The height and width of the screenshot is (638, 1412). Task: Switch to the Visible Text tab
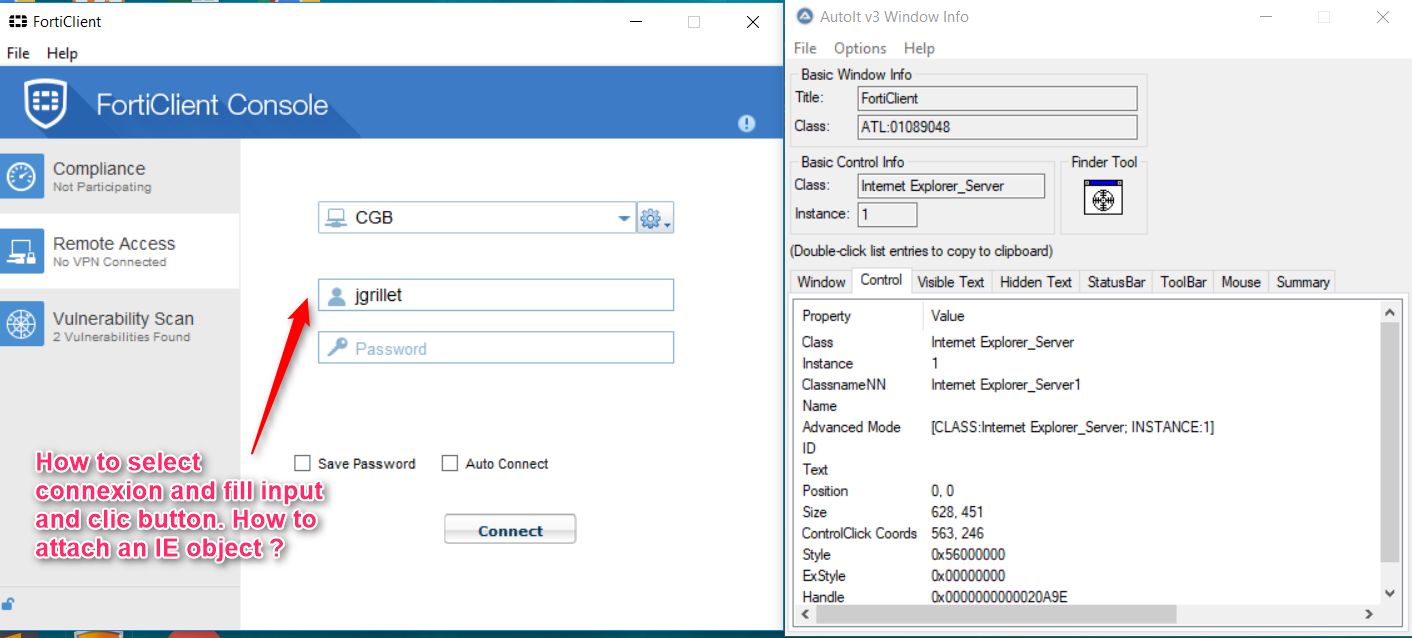[951, 282]
